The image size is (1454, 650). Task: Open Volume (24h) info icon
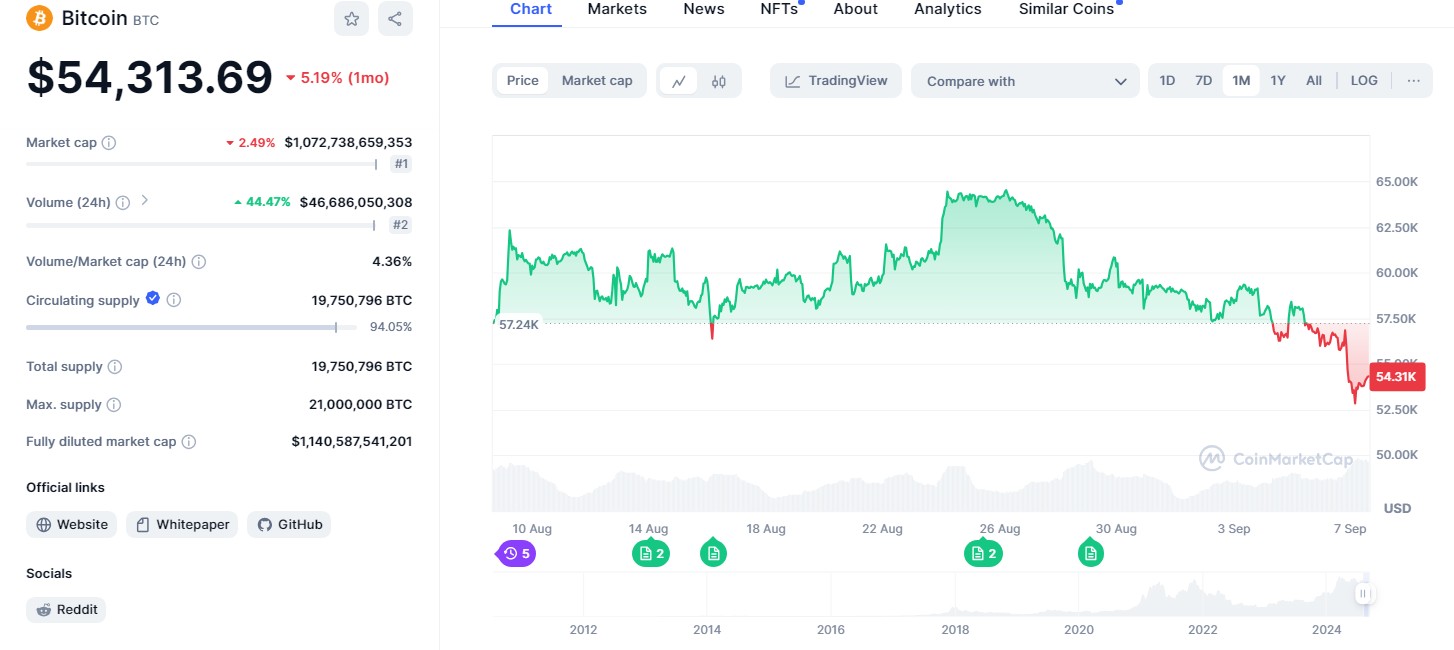pos(123,202)
